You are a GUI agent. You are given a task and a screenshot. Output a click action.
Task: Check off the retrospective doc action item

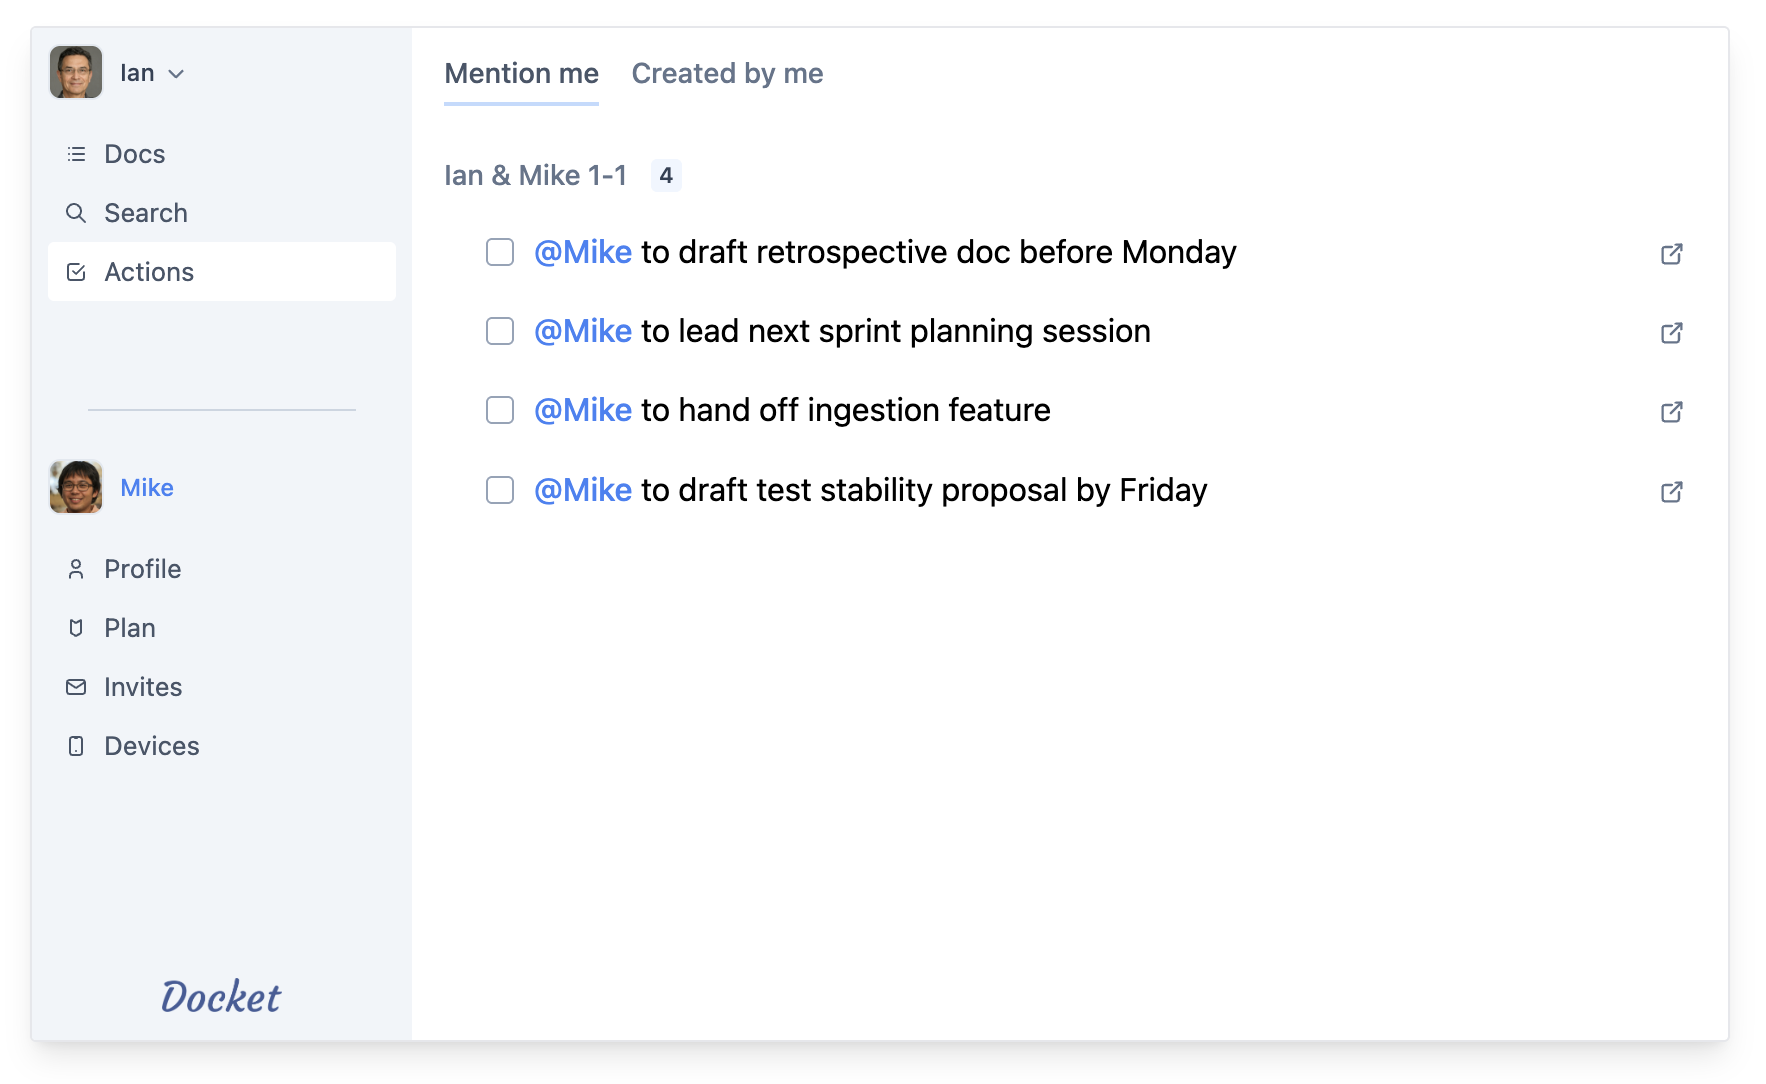(x=500, y=252)
